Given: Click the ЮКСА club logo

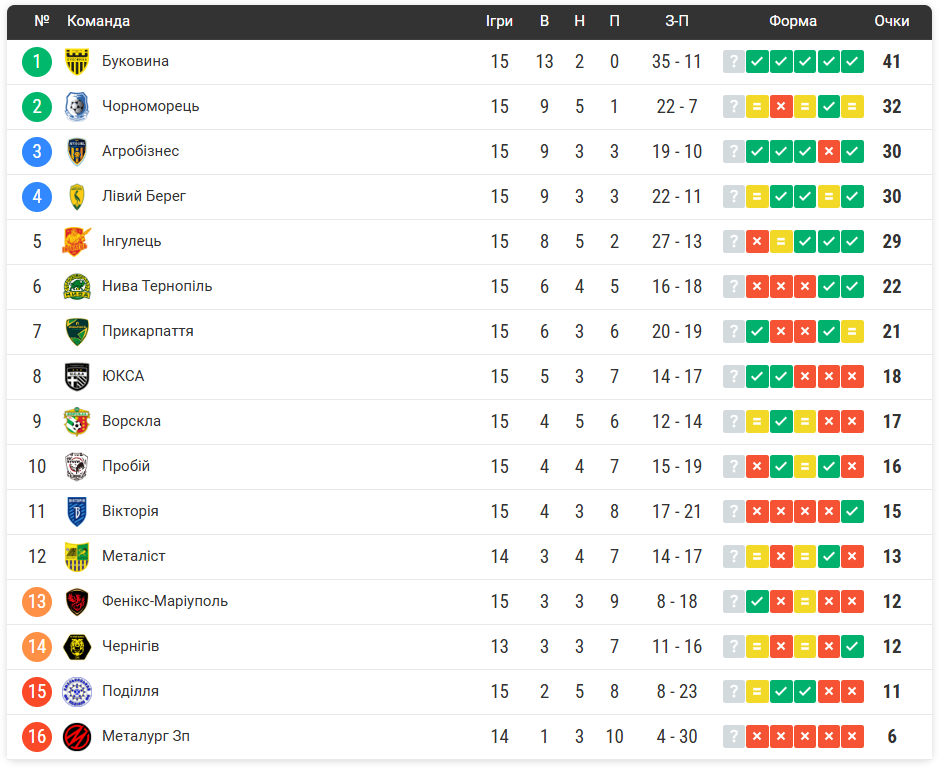Looking at the screenshot, I should coord(77,377).
